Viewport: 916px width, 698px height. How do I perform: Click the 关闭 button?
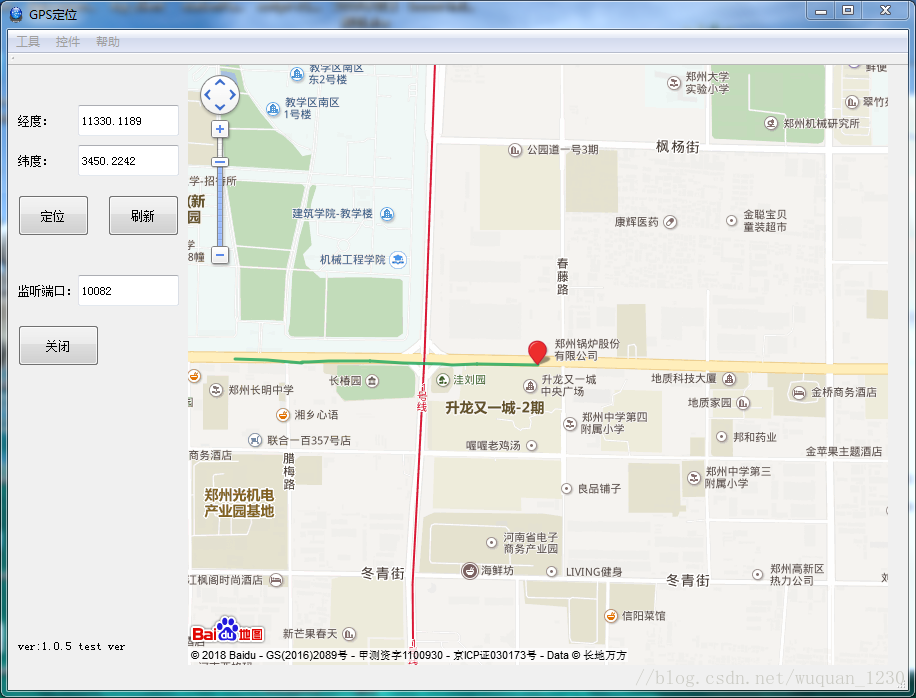point(58,346)
